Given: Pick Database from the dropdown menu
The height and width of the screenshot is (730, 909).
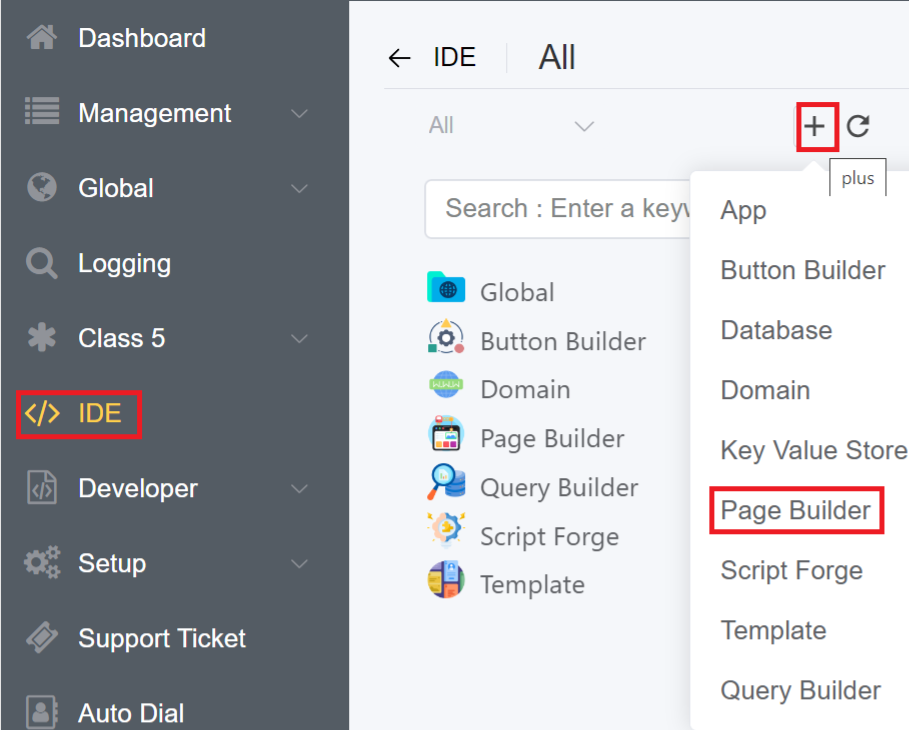Looking at the screenshot, I should click(x=776, y=331).
